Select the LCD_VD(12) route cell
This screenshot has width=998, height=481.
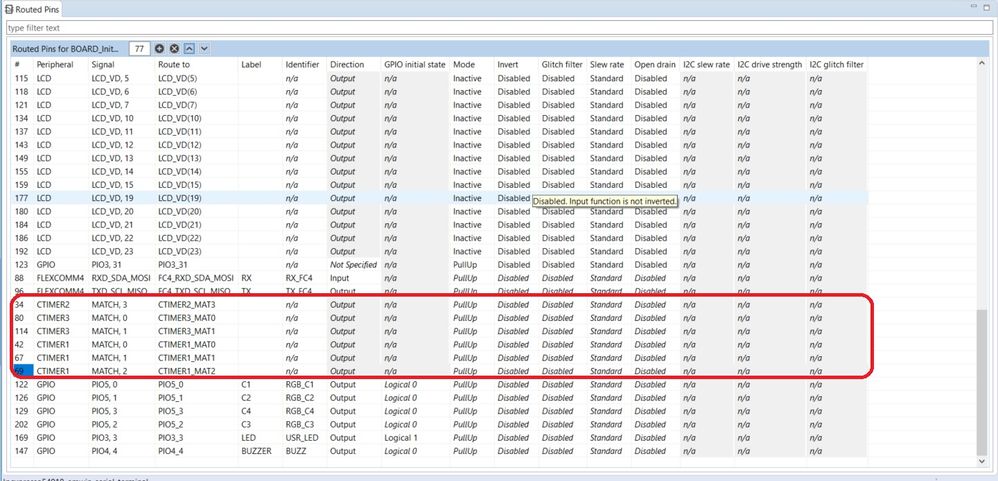[180, 145]
